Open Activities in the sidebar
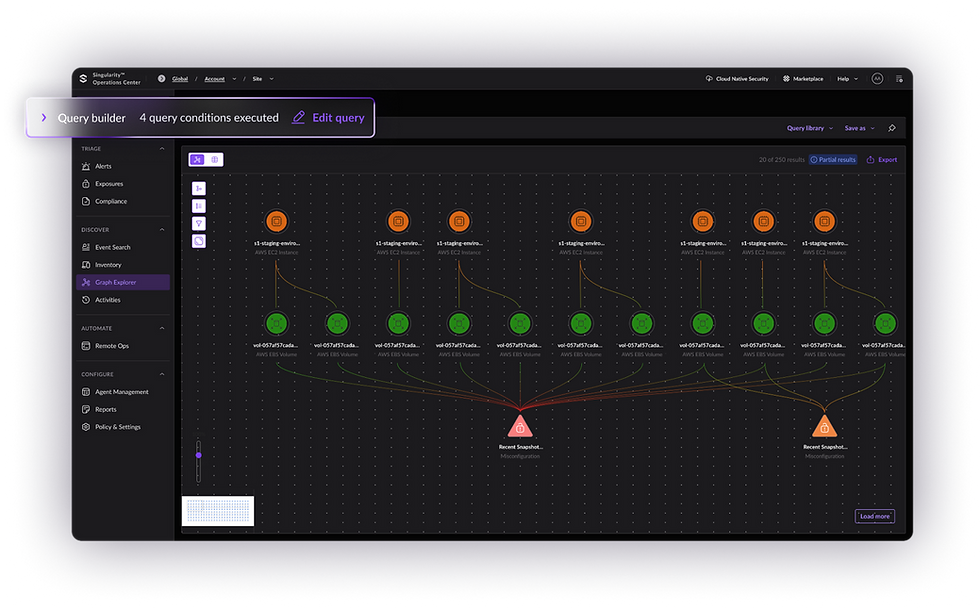 (x=122, y=299)
